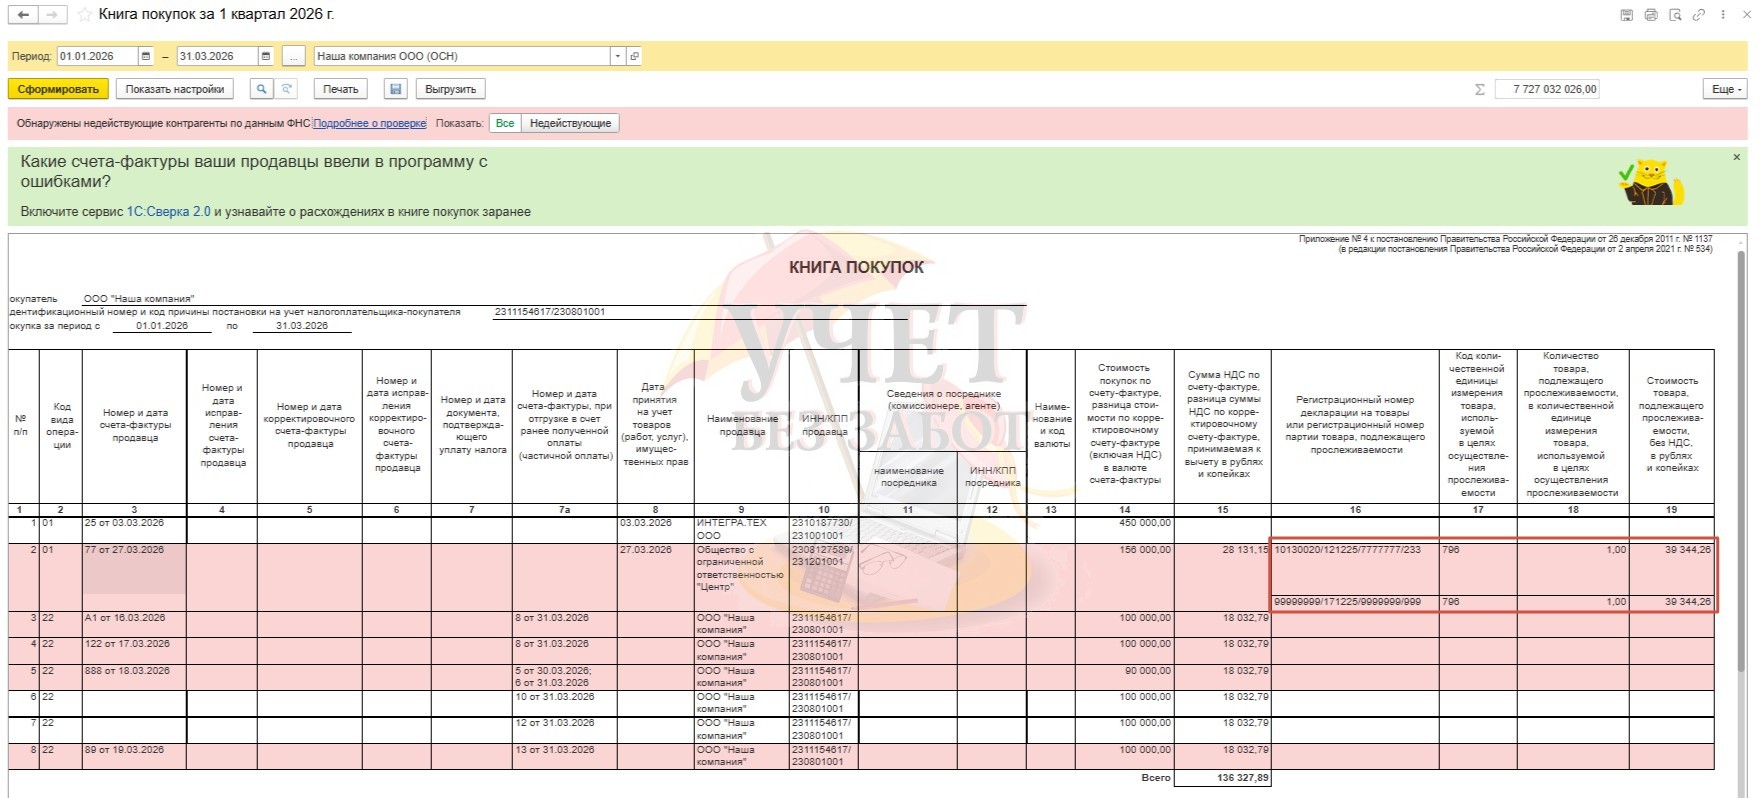Click the chain link icon at top right
This screenshot has height=798, width=1763.
click(1699, 15)
